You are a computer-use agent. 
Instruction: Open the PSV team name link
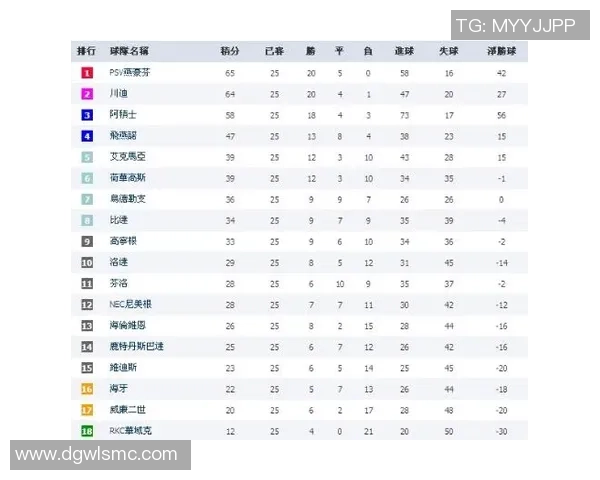(129, 73)
